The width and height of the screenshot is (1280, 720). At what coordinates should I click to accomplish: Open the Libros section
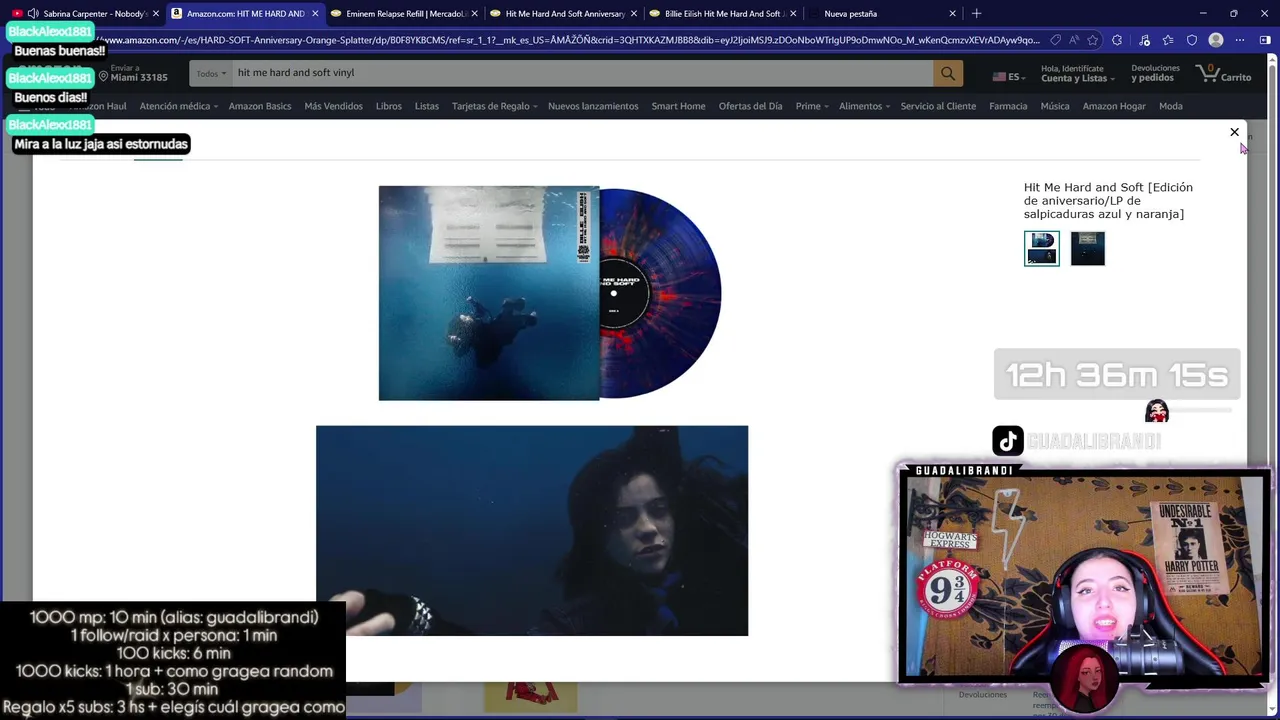pyautogui.click(x=389, y=106)
